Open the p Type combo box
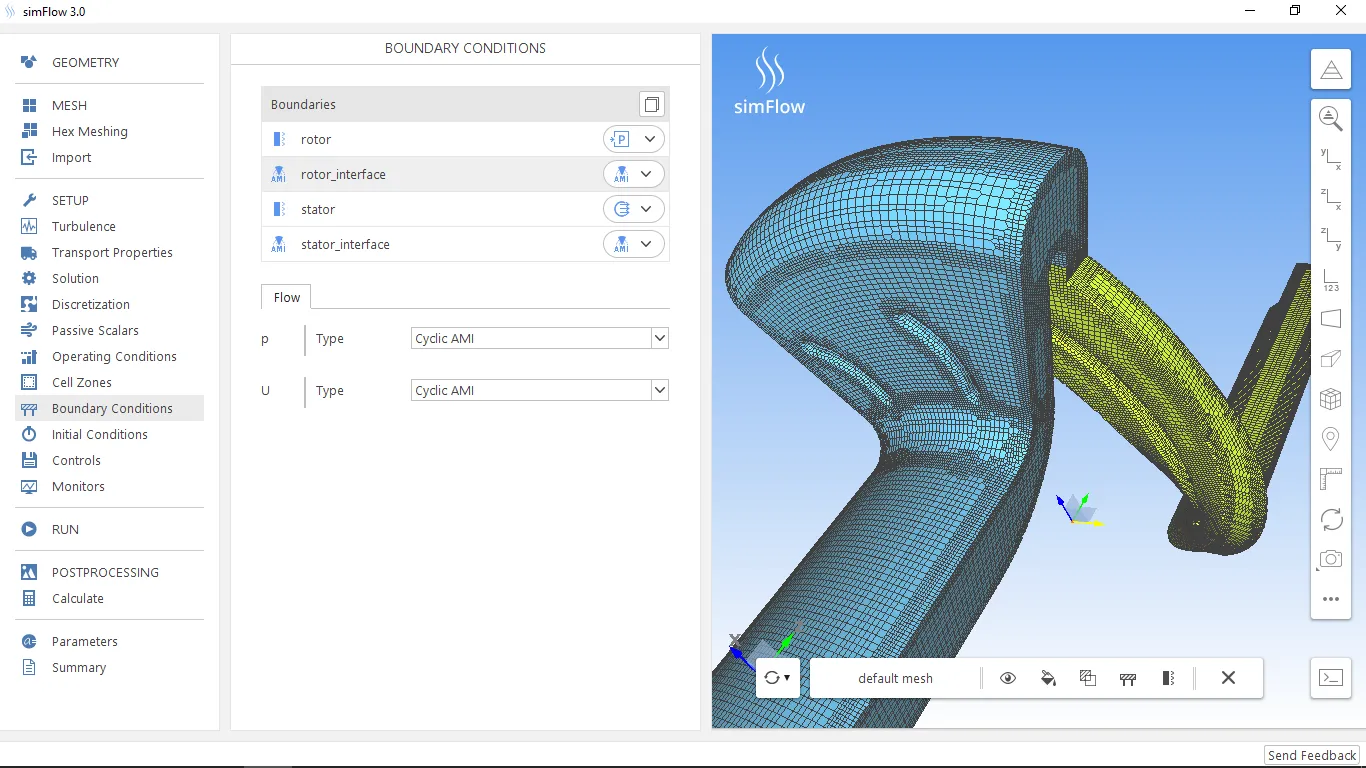 click(539, 338)
